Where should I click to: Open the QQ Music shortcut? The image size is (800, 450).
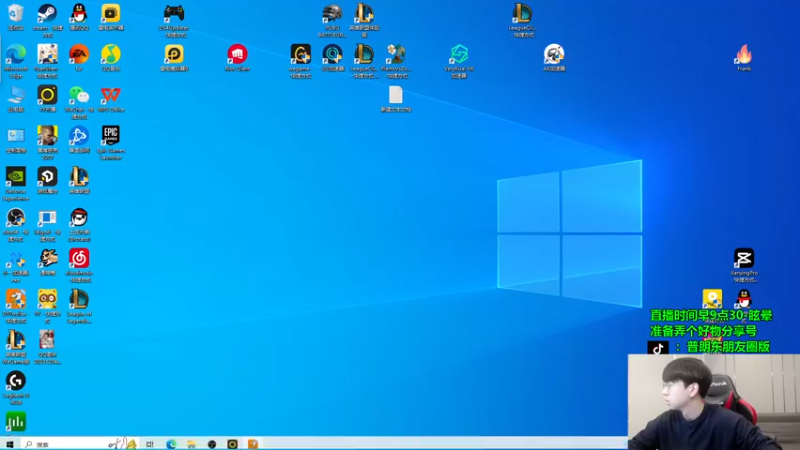[111, 54]
